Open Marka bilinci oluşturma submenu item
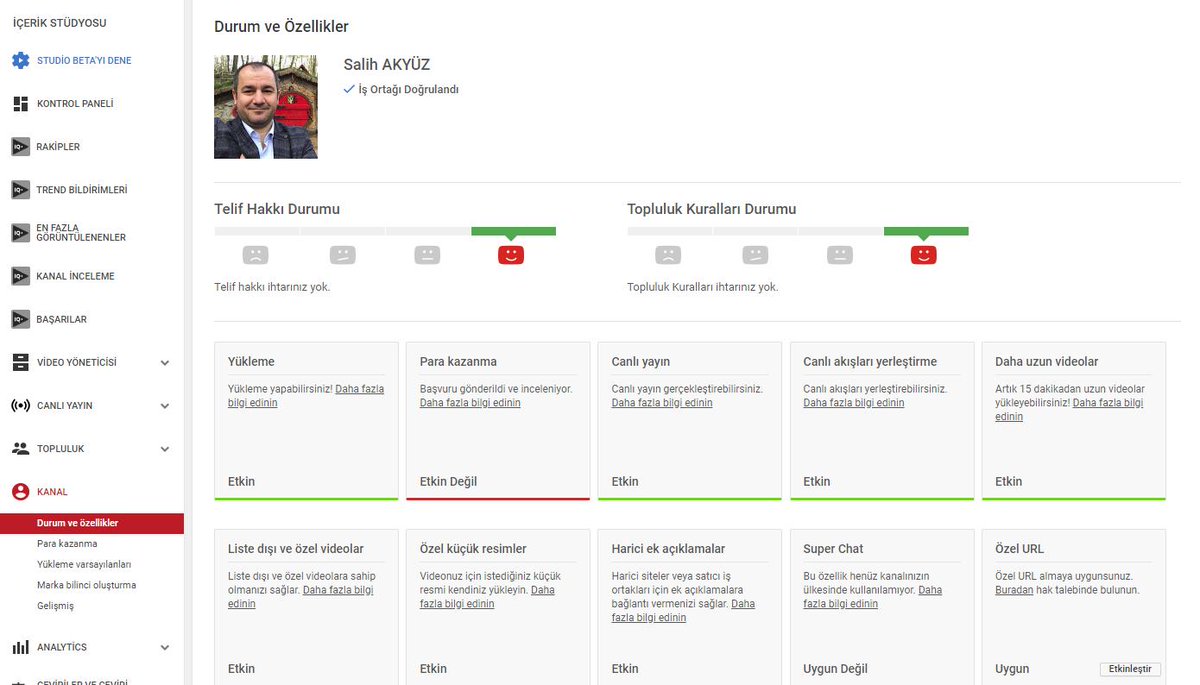The image size is (1200, 685). [86, 585]
